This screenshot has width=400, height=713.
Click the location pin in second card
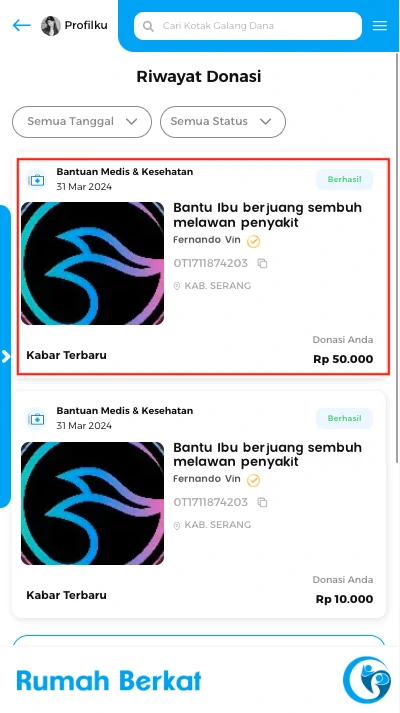coord(177,526)
